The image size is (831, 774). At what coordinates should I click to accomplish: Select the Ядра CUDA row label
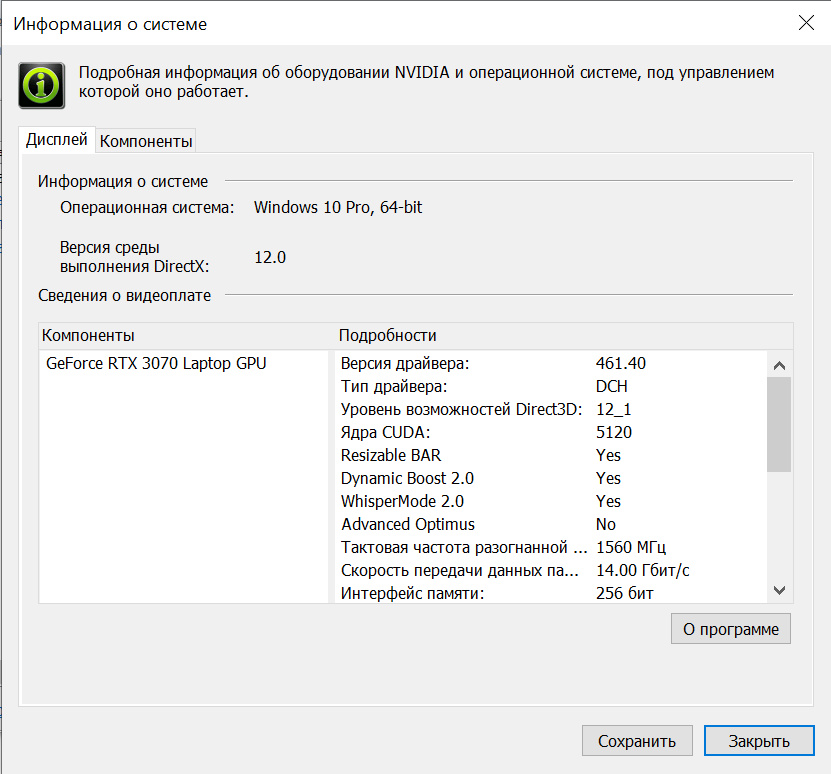pyautogui.click(x=385, y=433)
